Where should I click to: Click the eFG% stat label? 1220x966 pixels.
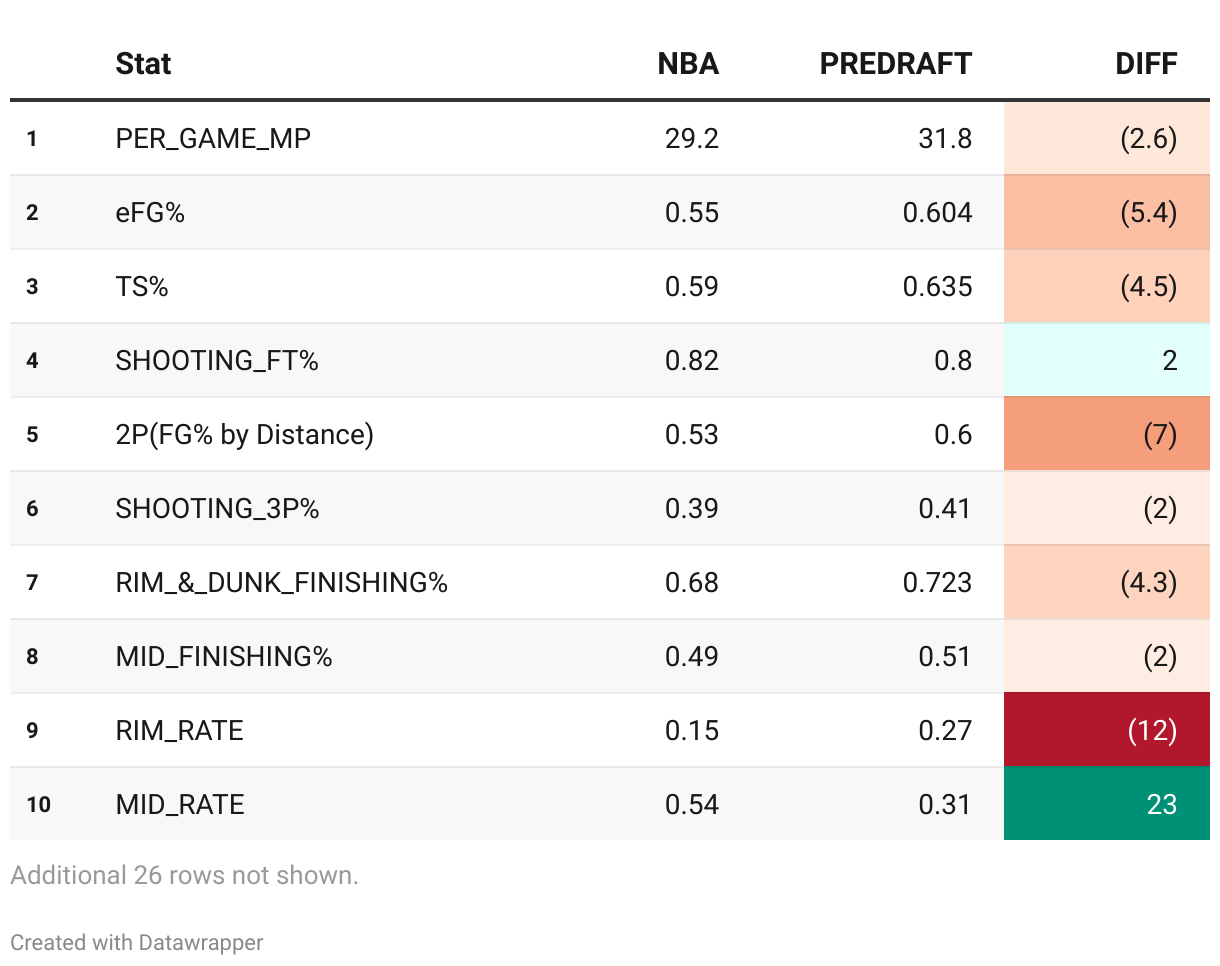coord(150,212)
